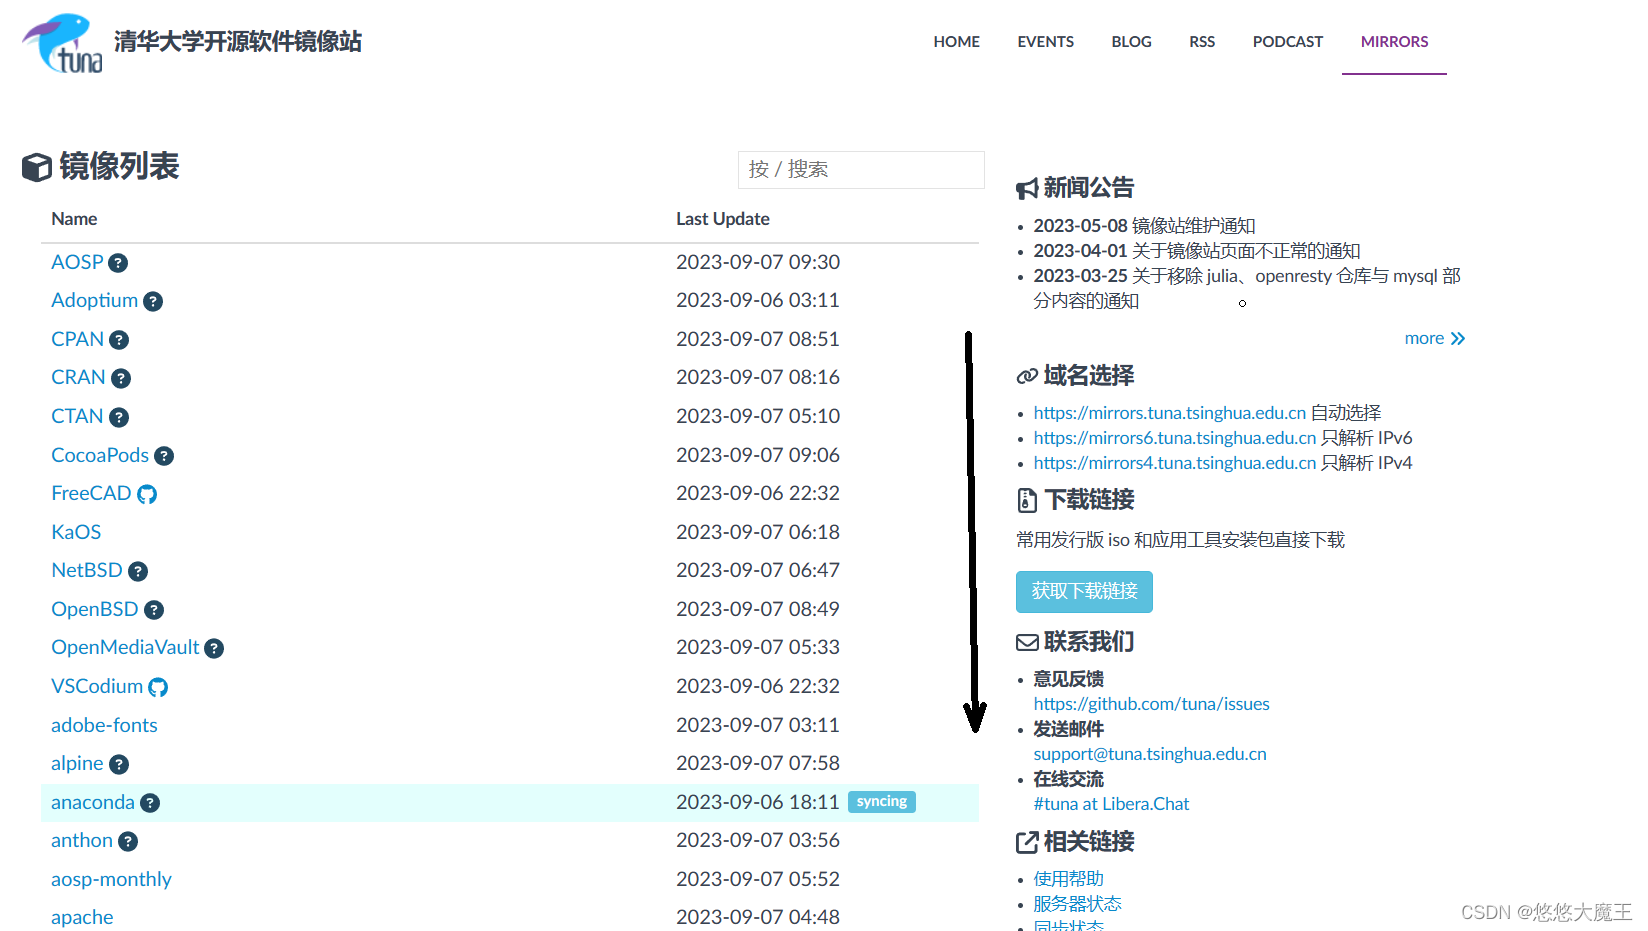The image size is (1648, 931).
Task: Open the AOSP mirror link
Action: pyautogui.click(x=78, y=262)
